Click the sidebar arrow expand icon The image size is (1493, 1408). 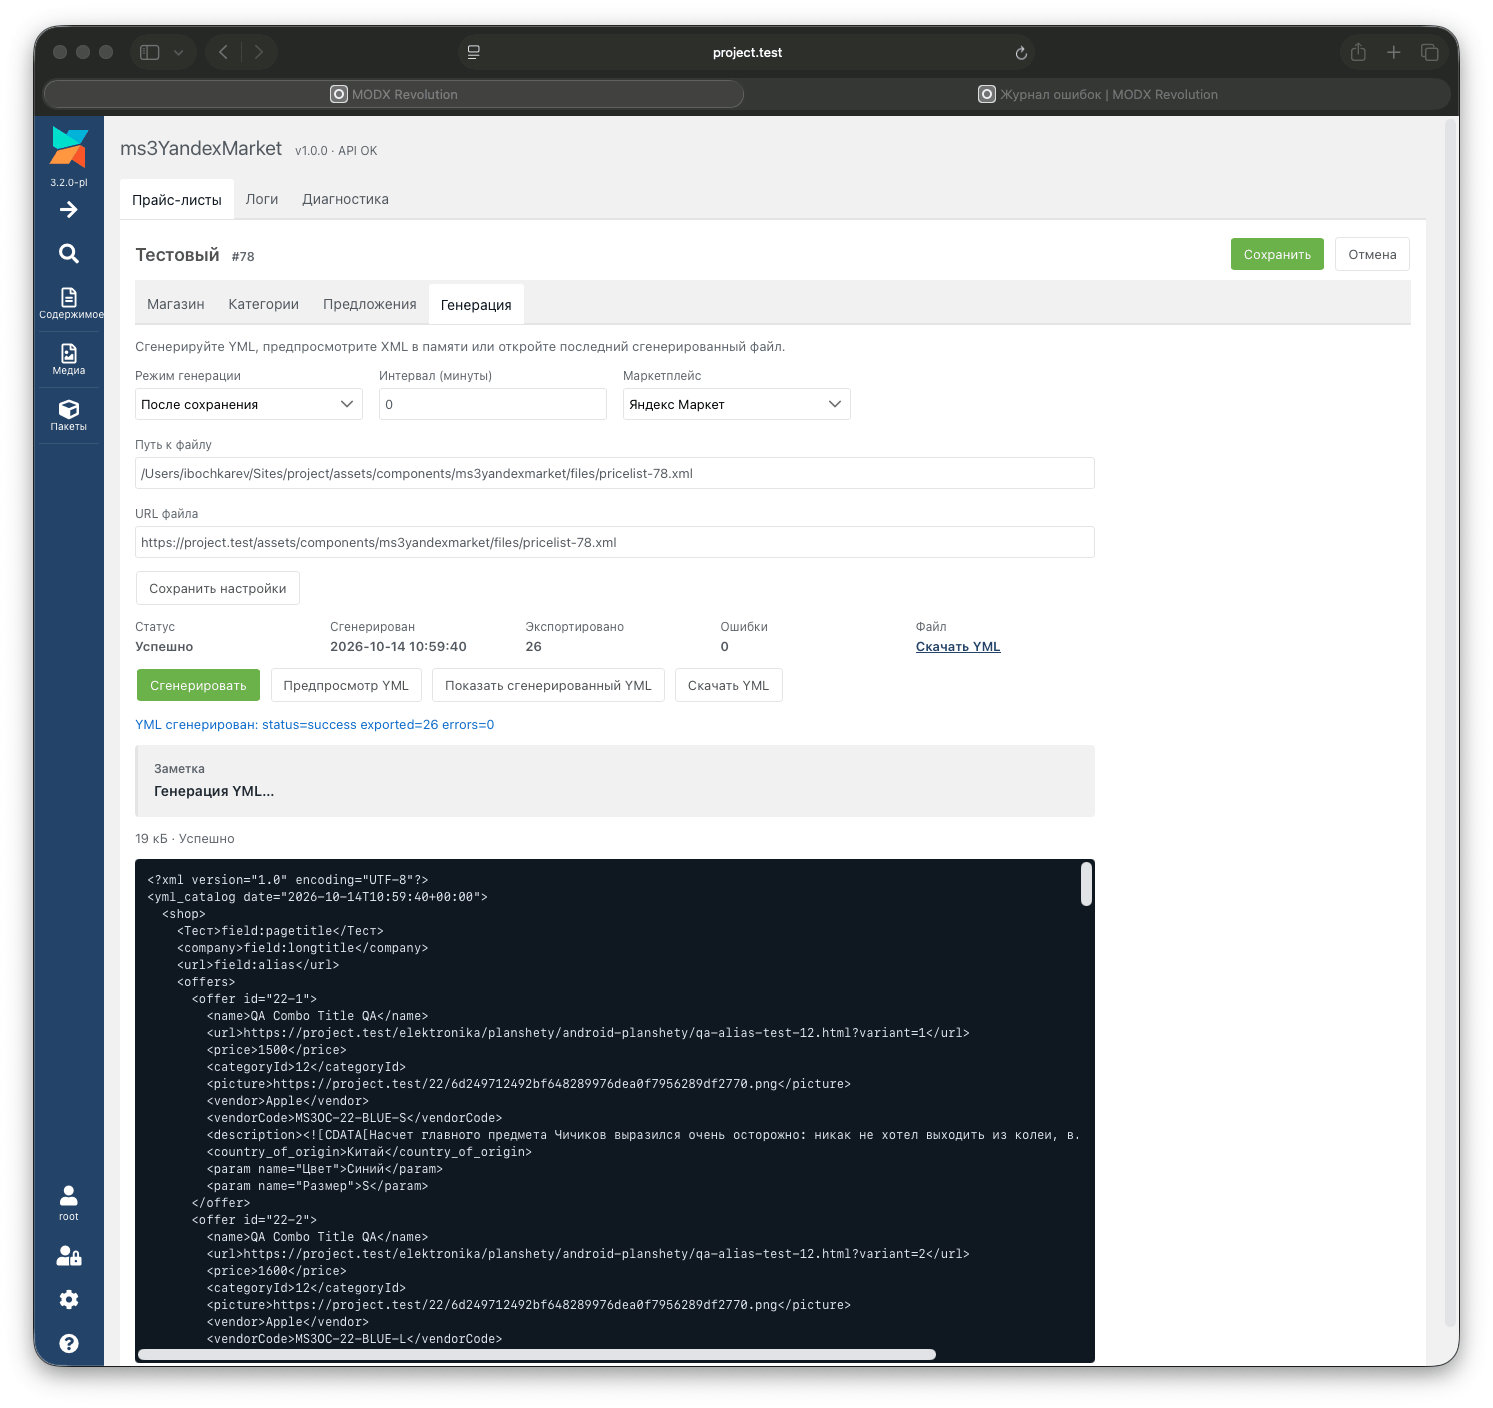[x=69, y=209]
